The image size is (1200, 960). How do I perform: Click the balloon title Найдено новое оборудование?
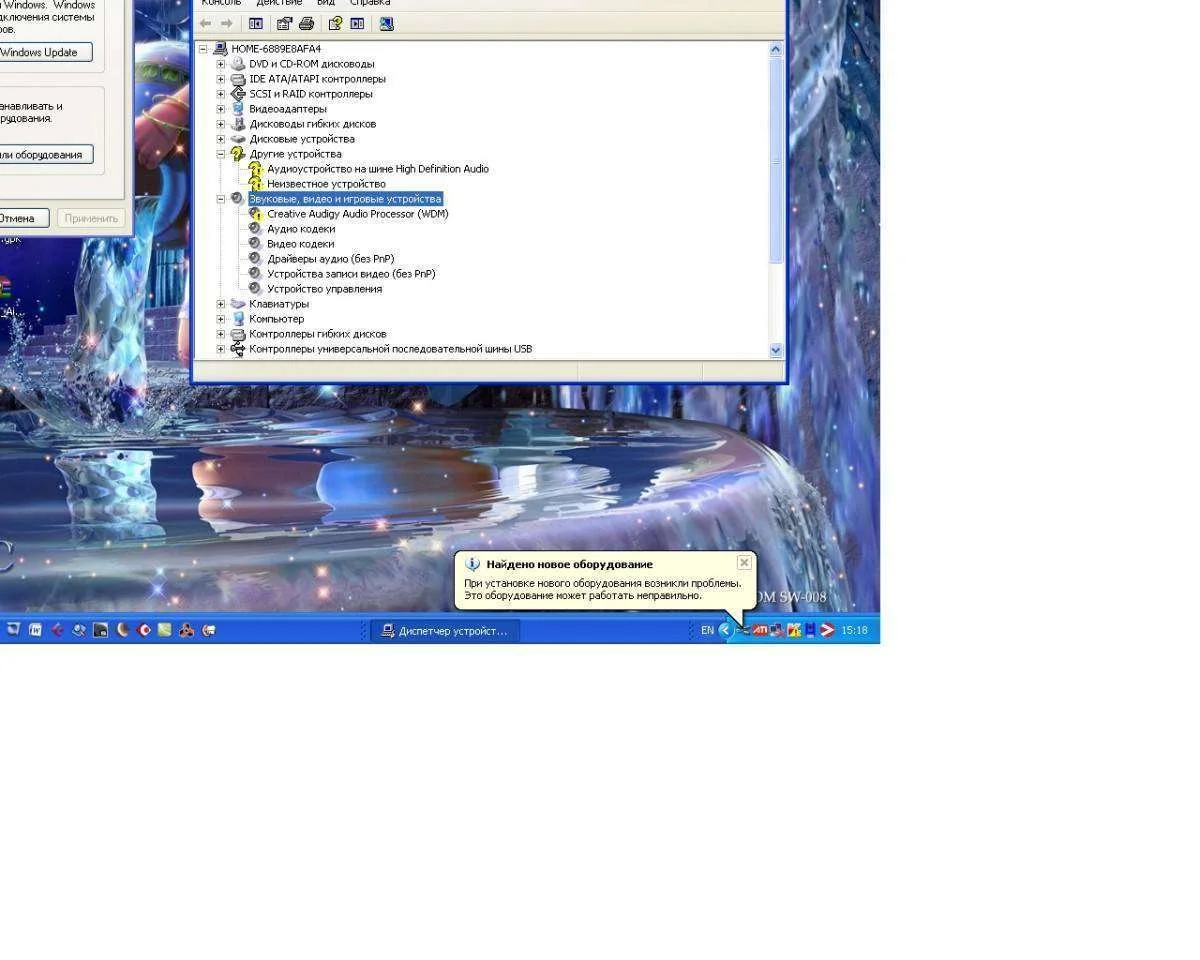(569, 565)
